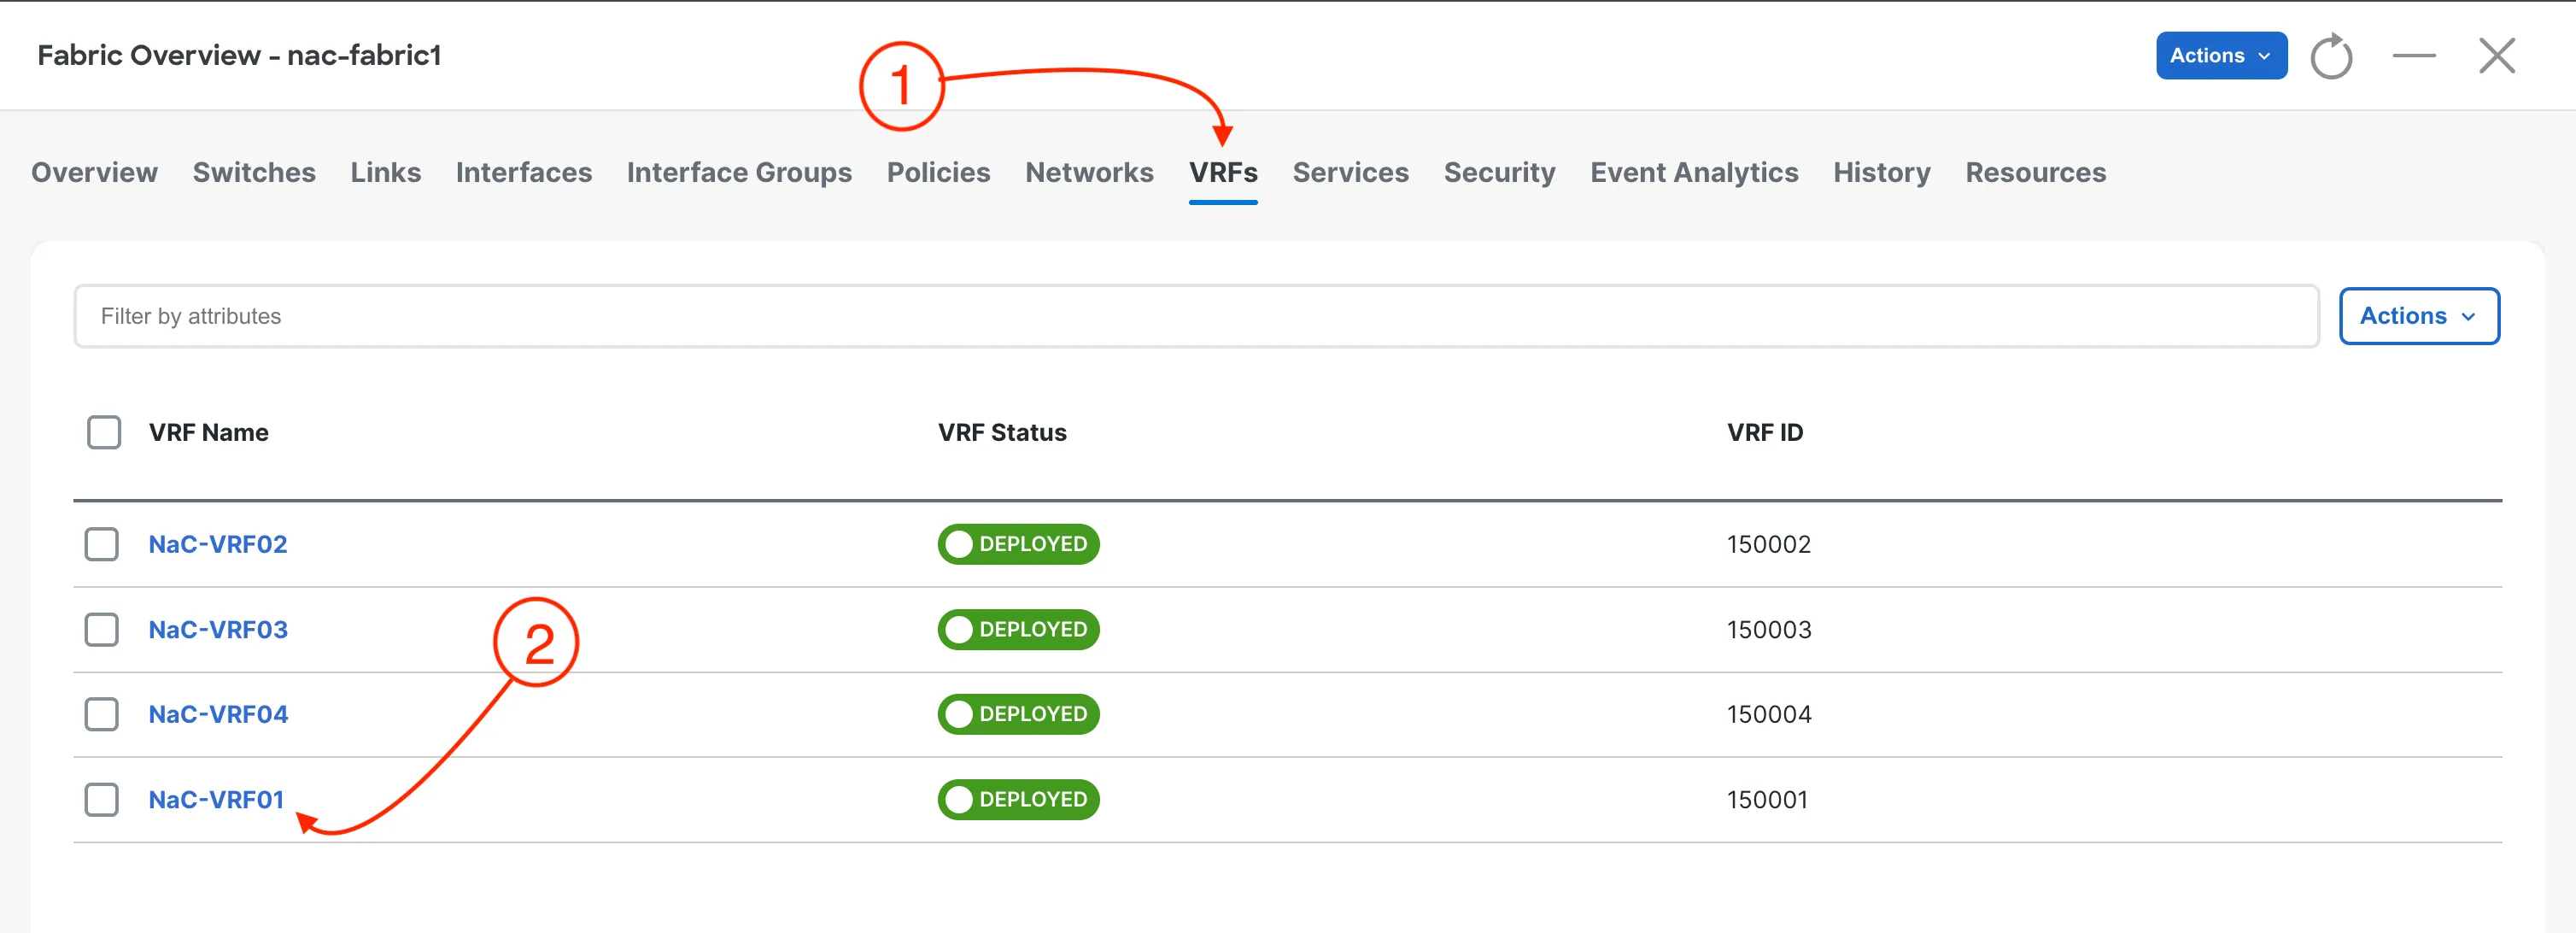Sort by the VRF Name column header
The image size is (2576, 933).
[209, 432]
